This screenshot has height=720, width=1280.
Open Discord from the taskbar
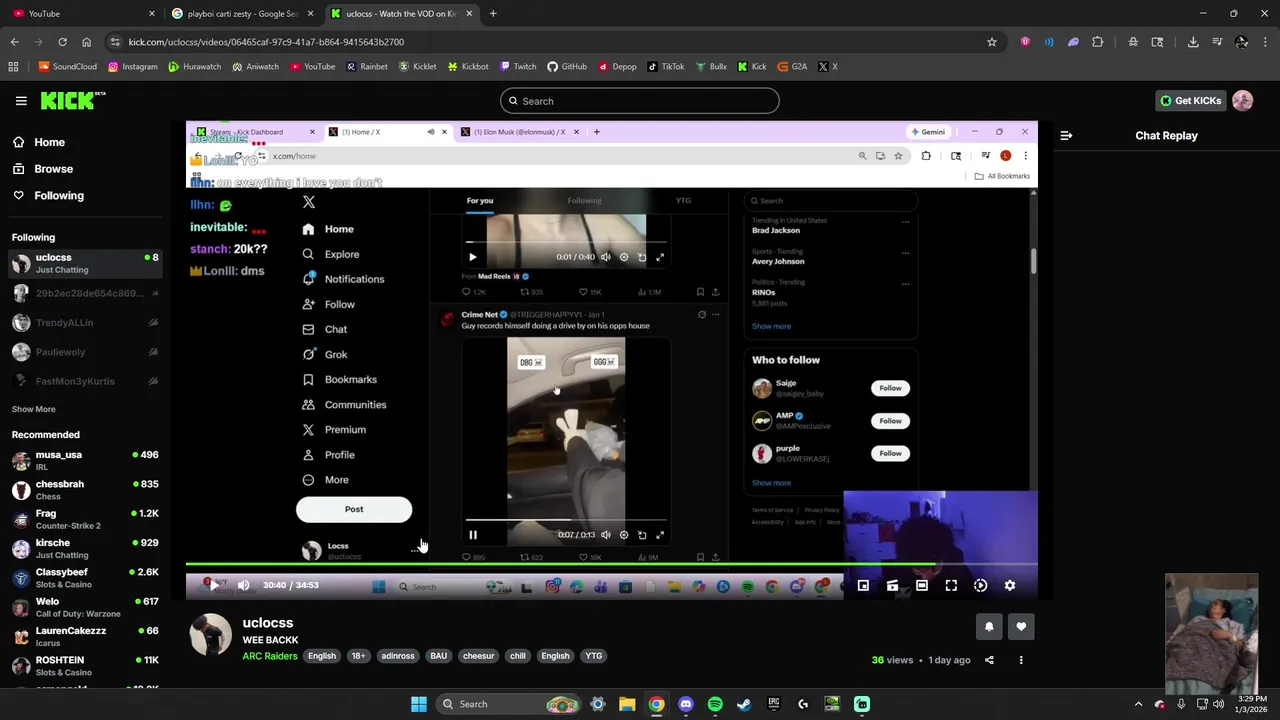pyautogui.click(x=685, y=704)
